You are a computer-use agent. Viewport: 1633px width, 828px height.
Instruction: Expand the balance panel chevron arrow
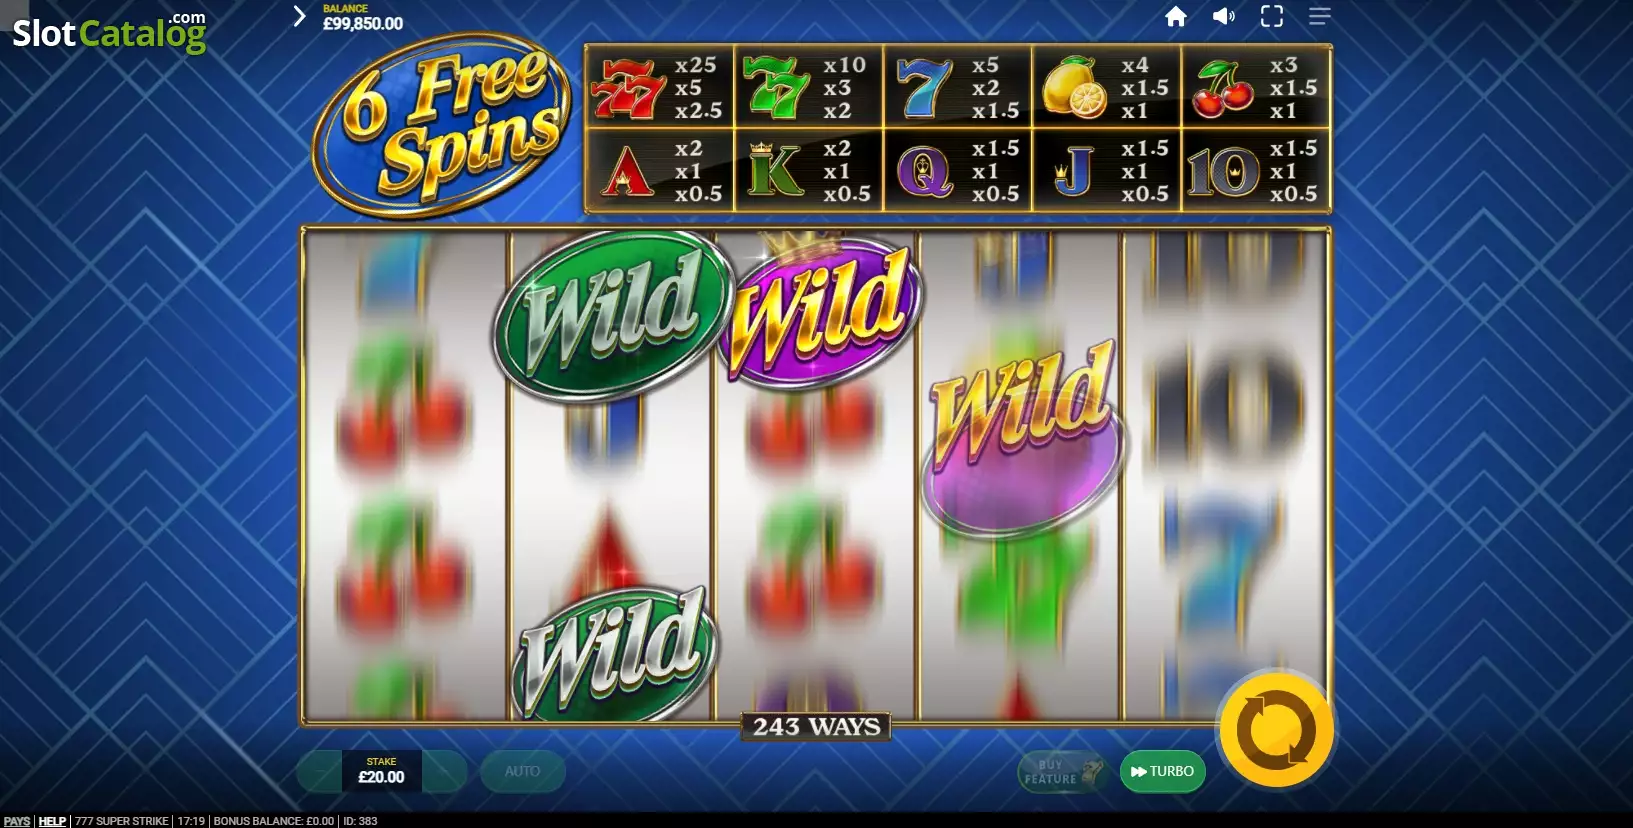click(x=298, y=16)
